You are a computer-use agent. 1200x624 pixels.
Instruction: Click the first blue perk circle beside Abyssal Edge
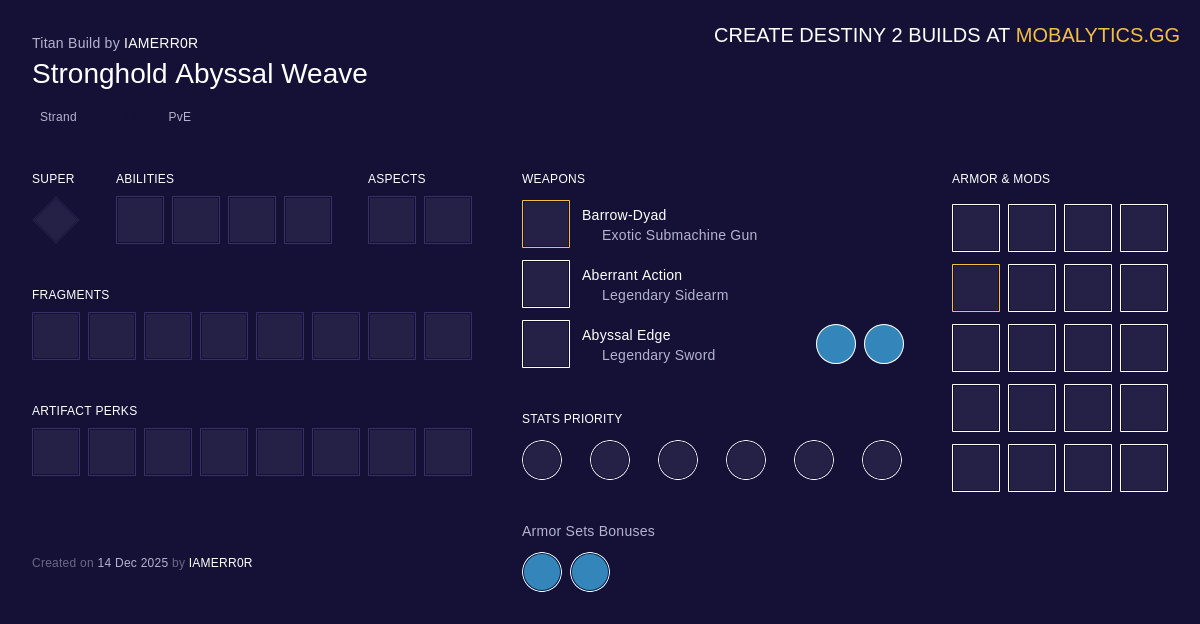[x=836, y=343]
